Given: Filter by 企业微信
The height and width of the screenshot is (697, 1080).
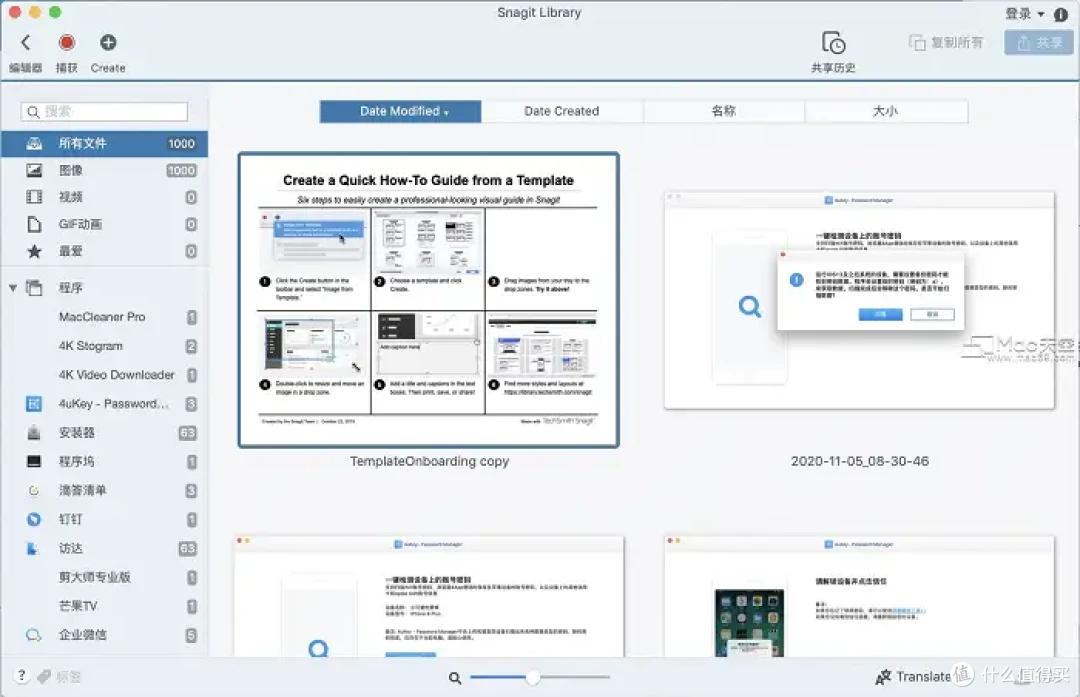Looking at the screenshot, I should click(105, 635).
